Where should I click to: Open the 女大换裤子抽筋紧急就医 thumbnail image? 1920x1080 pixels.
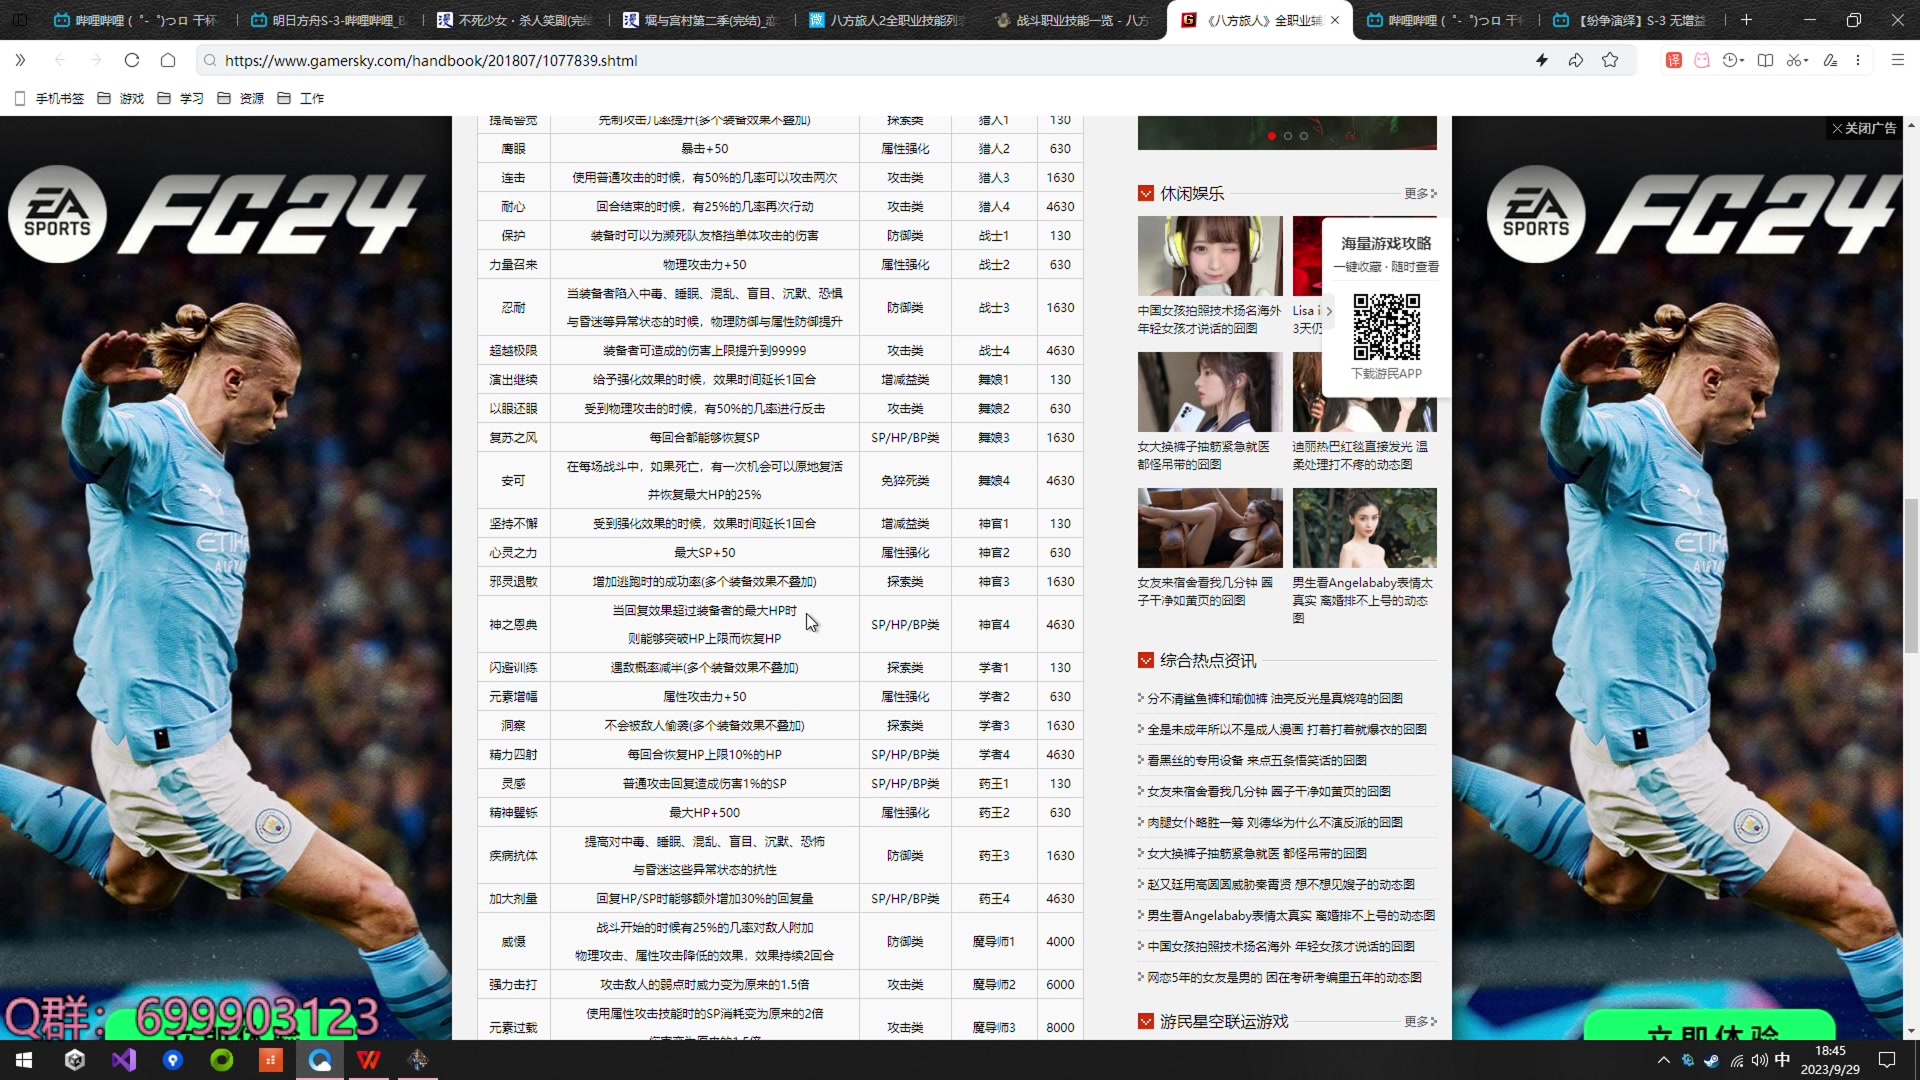pyautogui.click(x=1210, y=392)
